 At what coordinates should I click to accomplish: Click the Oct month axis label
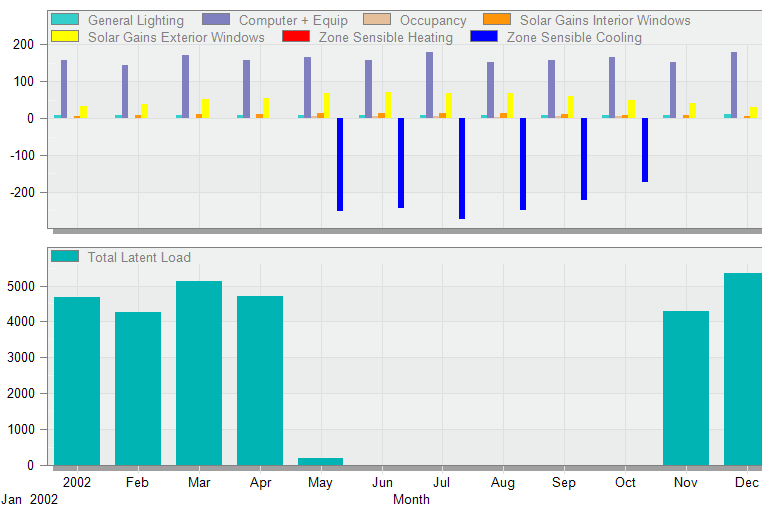pyautogui.click(x=625, y=482)
